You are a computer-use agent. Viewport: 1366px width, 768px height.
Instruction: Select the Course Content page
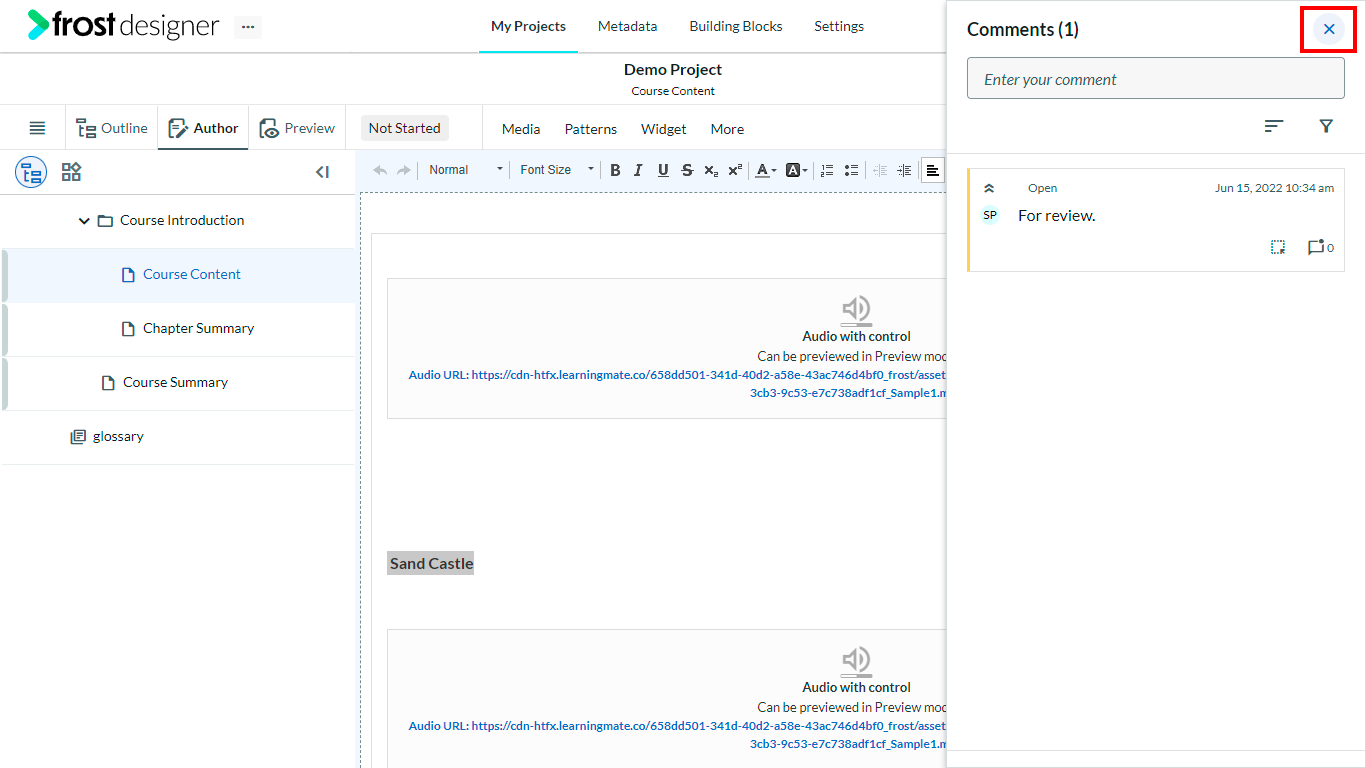(191, 274)
